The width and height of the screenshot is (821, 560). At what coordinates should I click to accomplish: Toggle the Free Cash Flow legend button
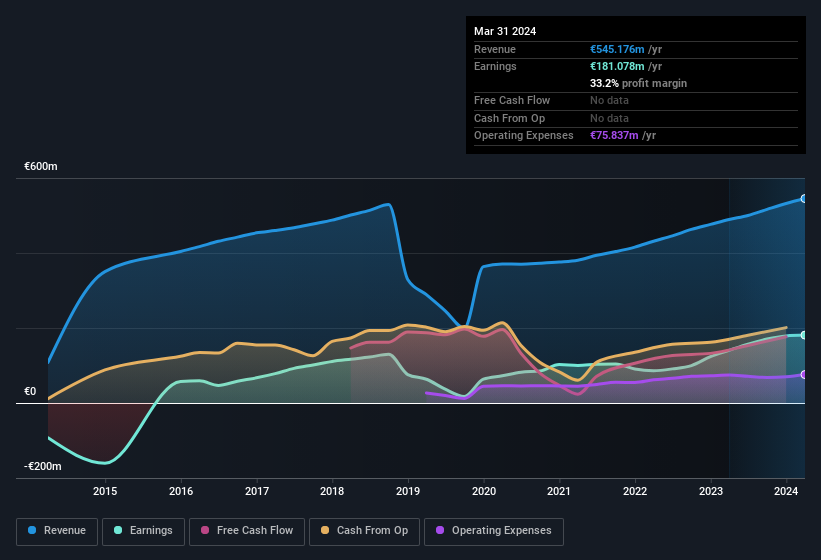point(247,531)
